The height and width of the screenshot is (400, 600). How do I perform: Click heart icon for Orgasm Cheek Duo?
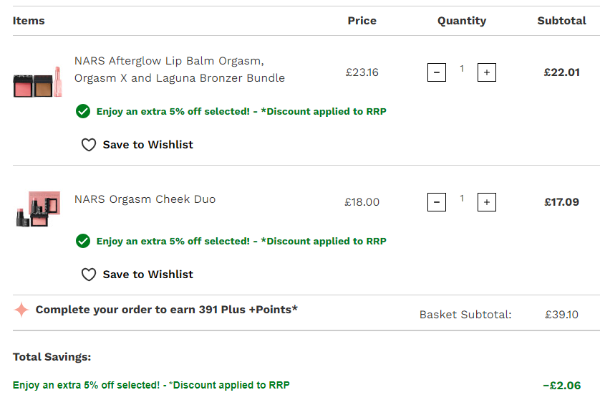(x=88, y=275)
